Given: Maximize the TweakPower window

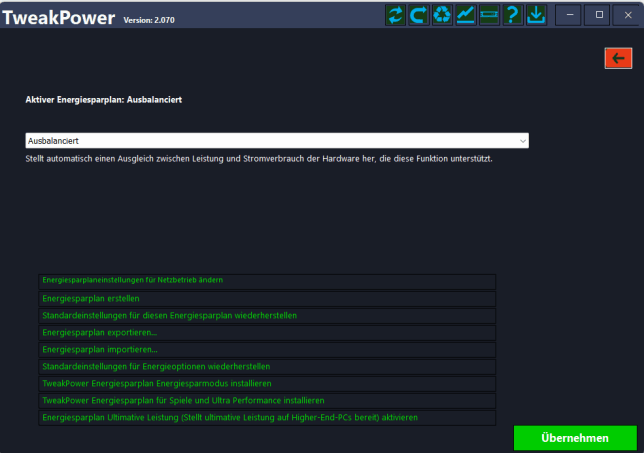Looking at the screenshot, I should (599, 15).
